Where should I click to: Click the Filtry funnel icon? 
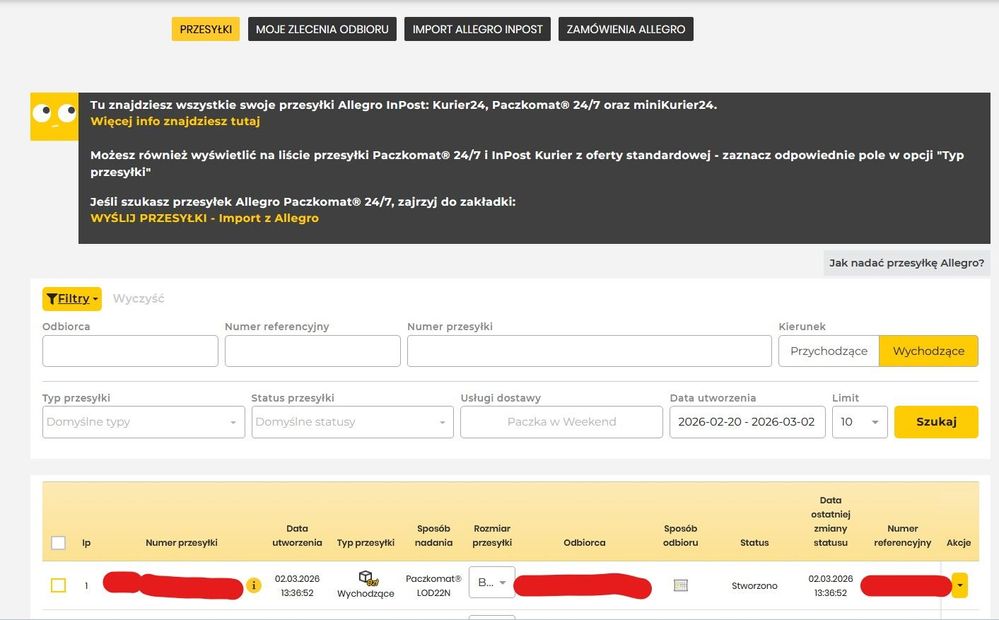[51, 298]
